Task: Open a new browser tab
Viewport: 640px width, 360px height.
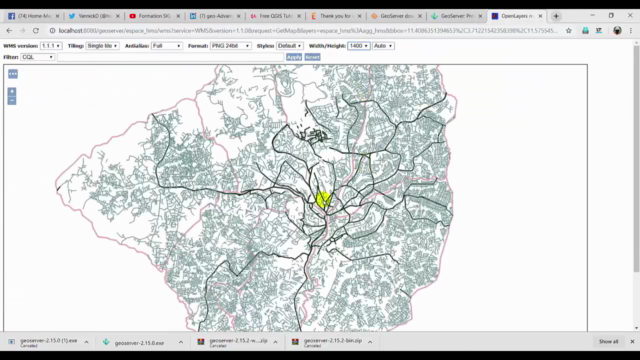Action: point(556,16)
